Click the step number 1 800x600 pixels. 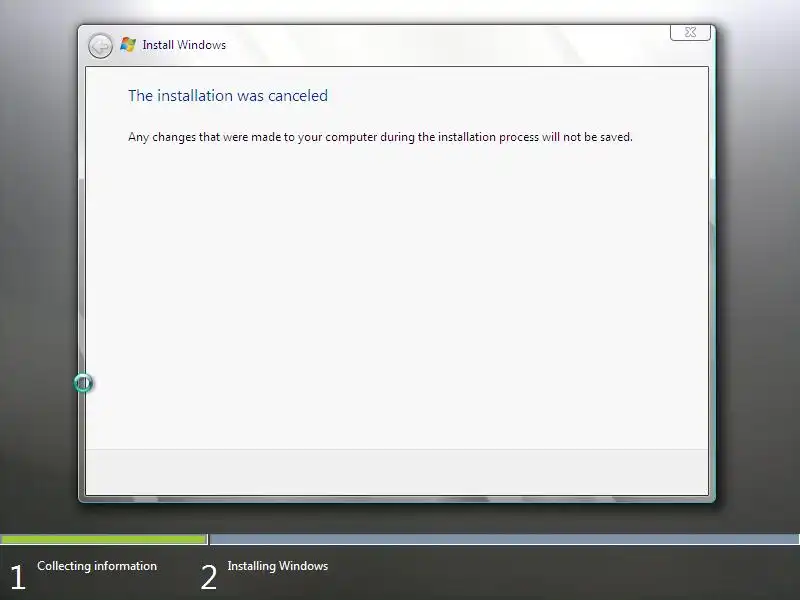[18, 578]
